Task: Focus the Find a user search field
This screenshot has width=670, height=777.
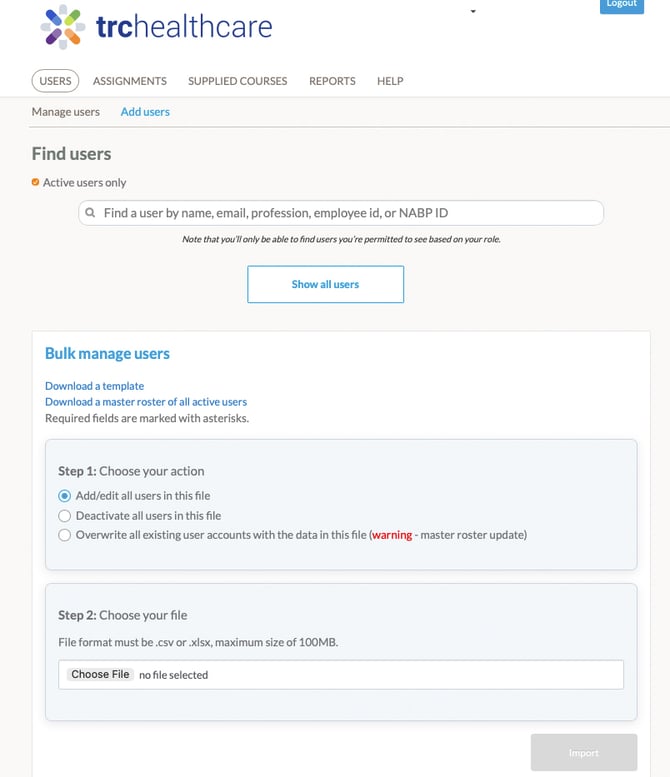Action: (341, 213)
